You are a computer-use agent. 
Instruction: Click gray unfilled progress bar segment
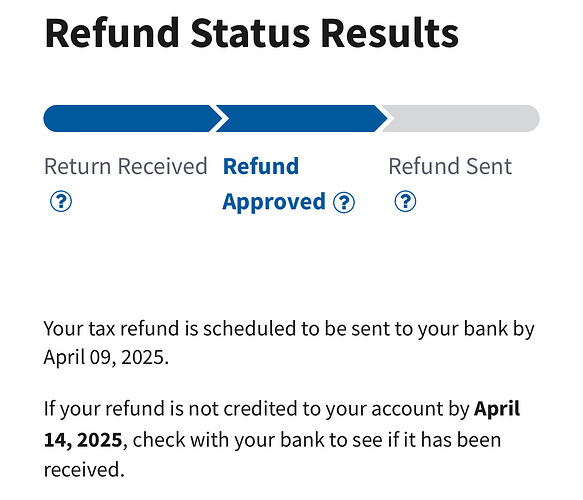click(460, 119)
